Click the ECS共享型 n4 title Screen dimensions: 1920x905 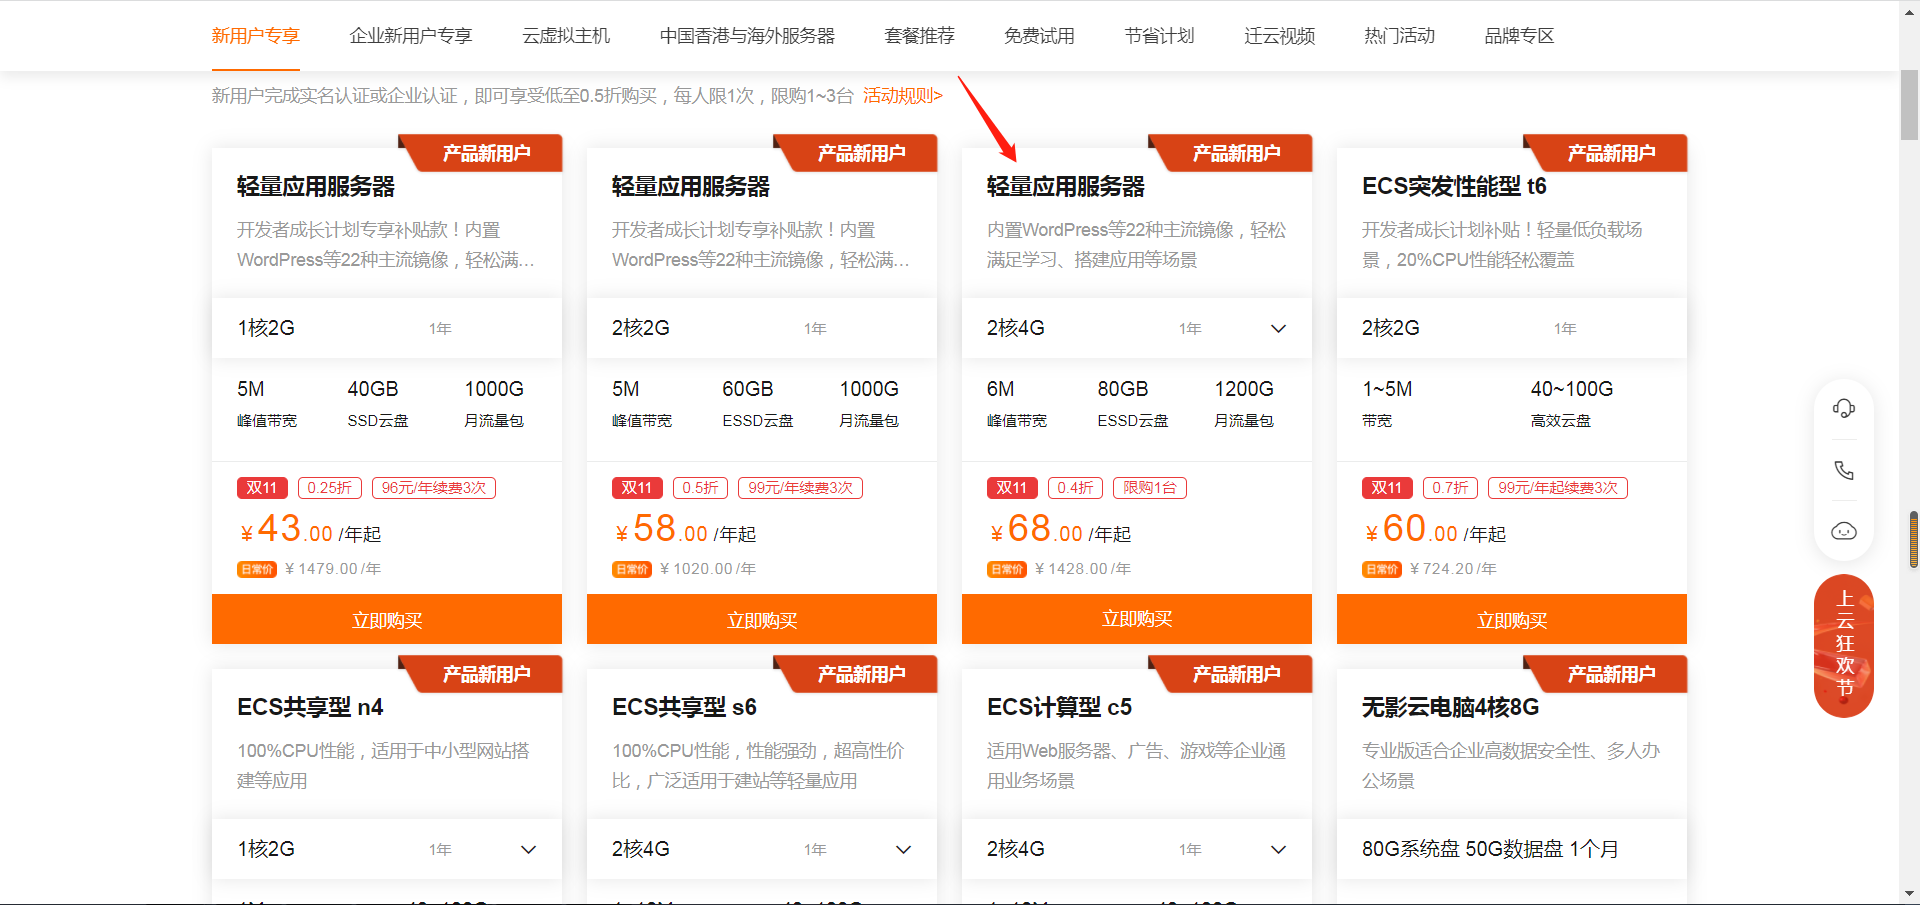point(310,707)
